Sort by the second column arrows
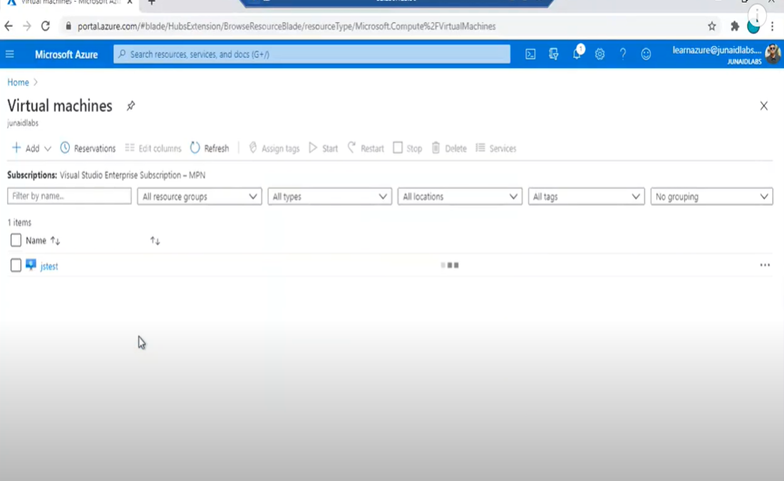This screenshot has height=481, width=784. (x=155, y=241)
